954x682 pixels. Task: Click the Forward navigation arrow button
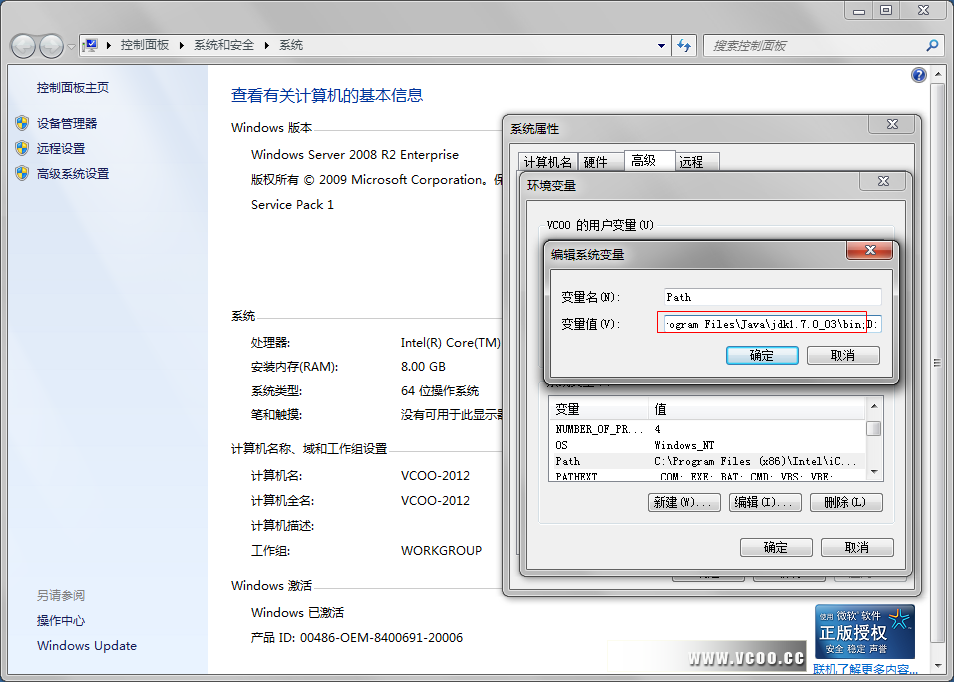51,46
